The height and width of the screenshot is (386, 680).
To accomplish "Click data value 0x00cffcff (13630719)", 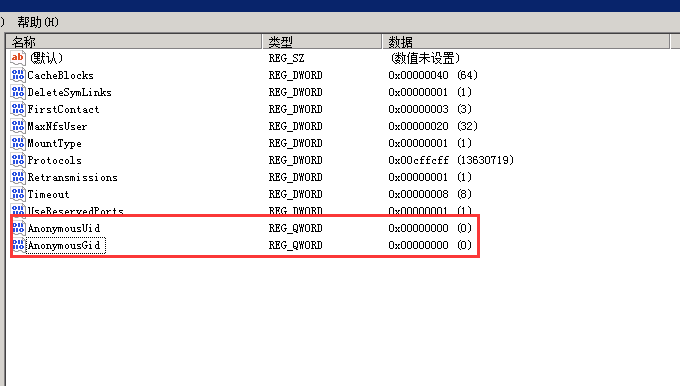I will tap(451, 160).
